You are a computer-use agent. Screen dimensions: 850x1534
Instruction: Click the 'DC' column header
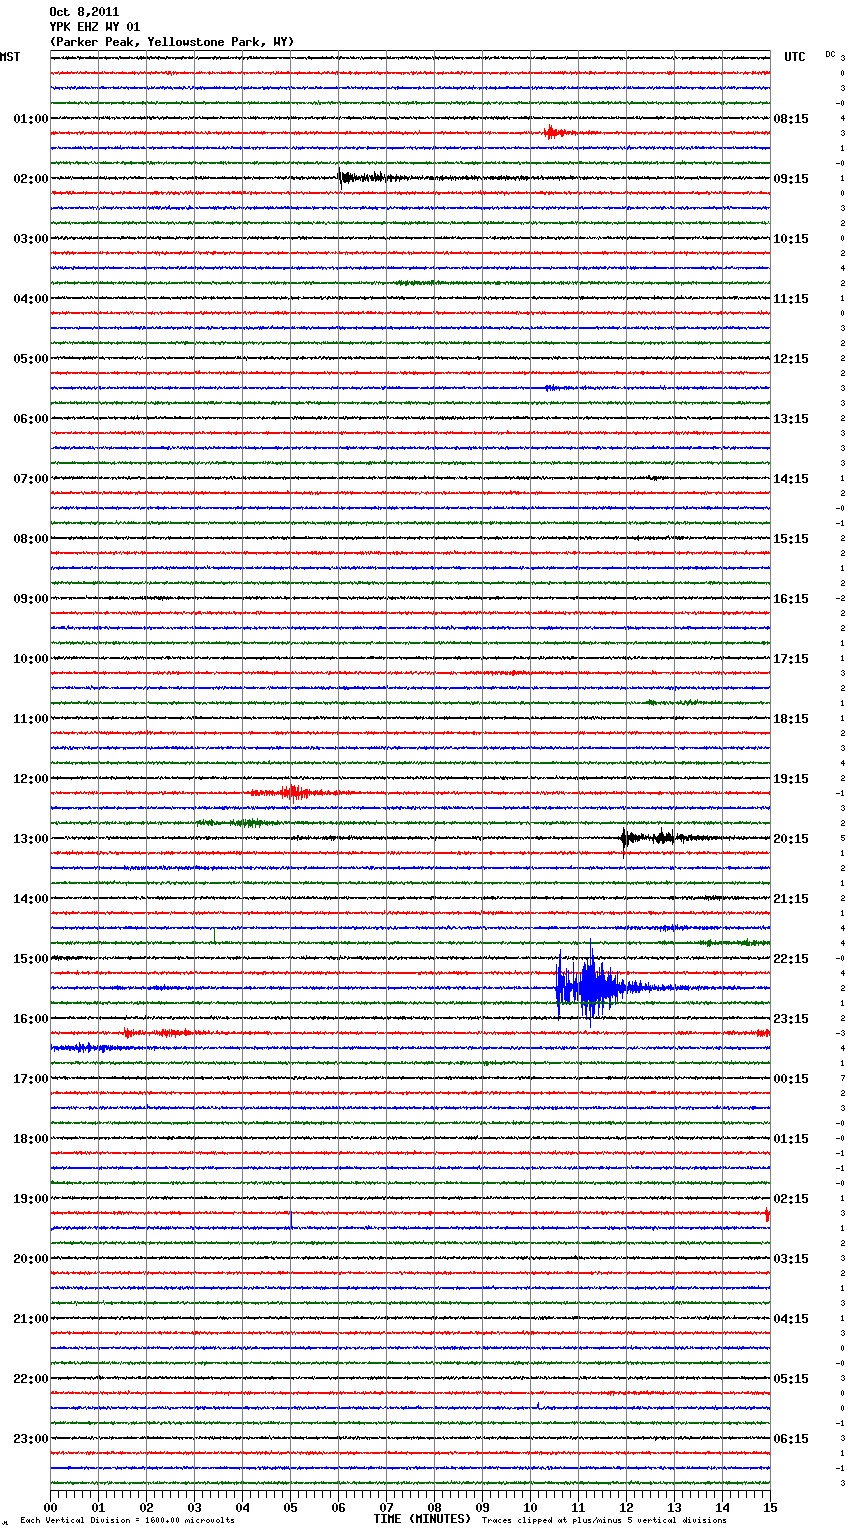(x=830, y=54)
